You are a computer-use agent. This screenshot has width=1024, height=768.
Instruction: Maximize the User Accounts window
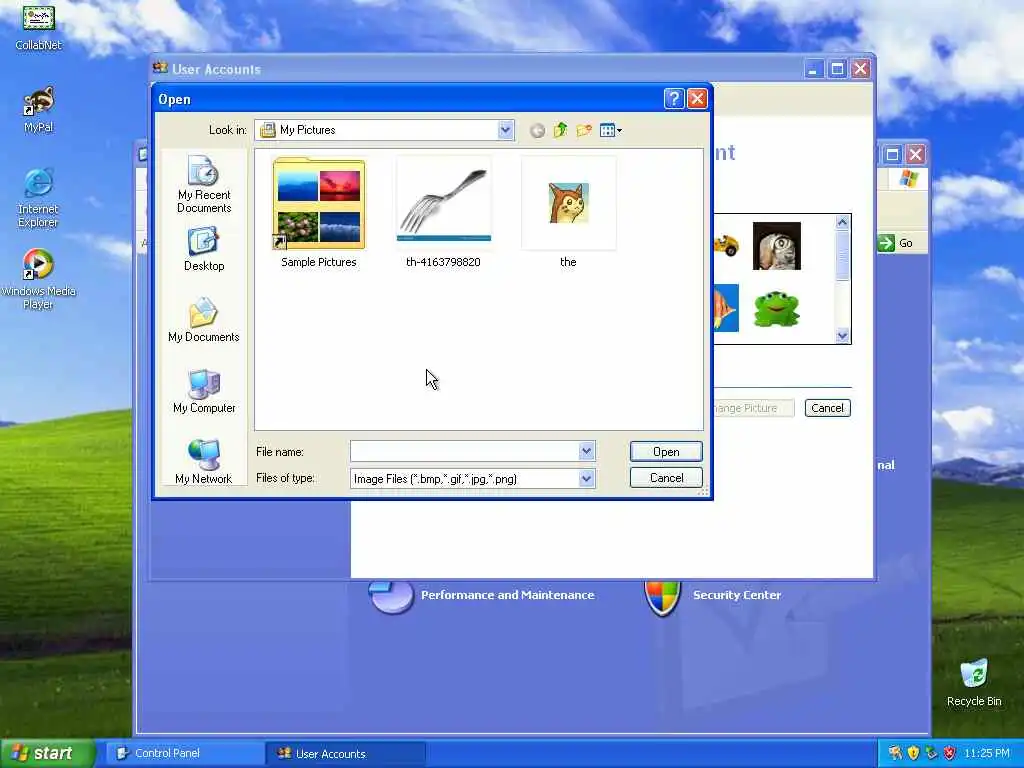[837, 69]
